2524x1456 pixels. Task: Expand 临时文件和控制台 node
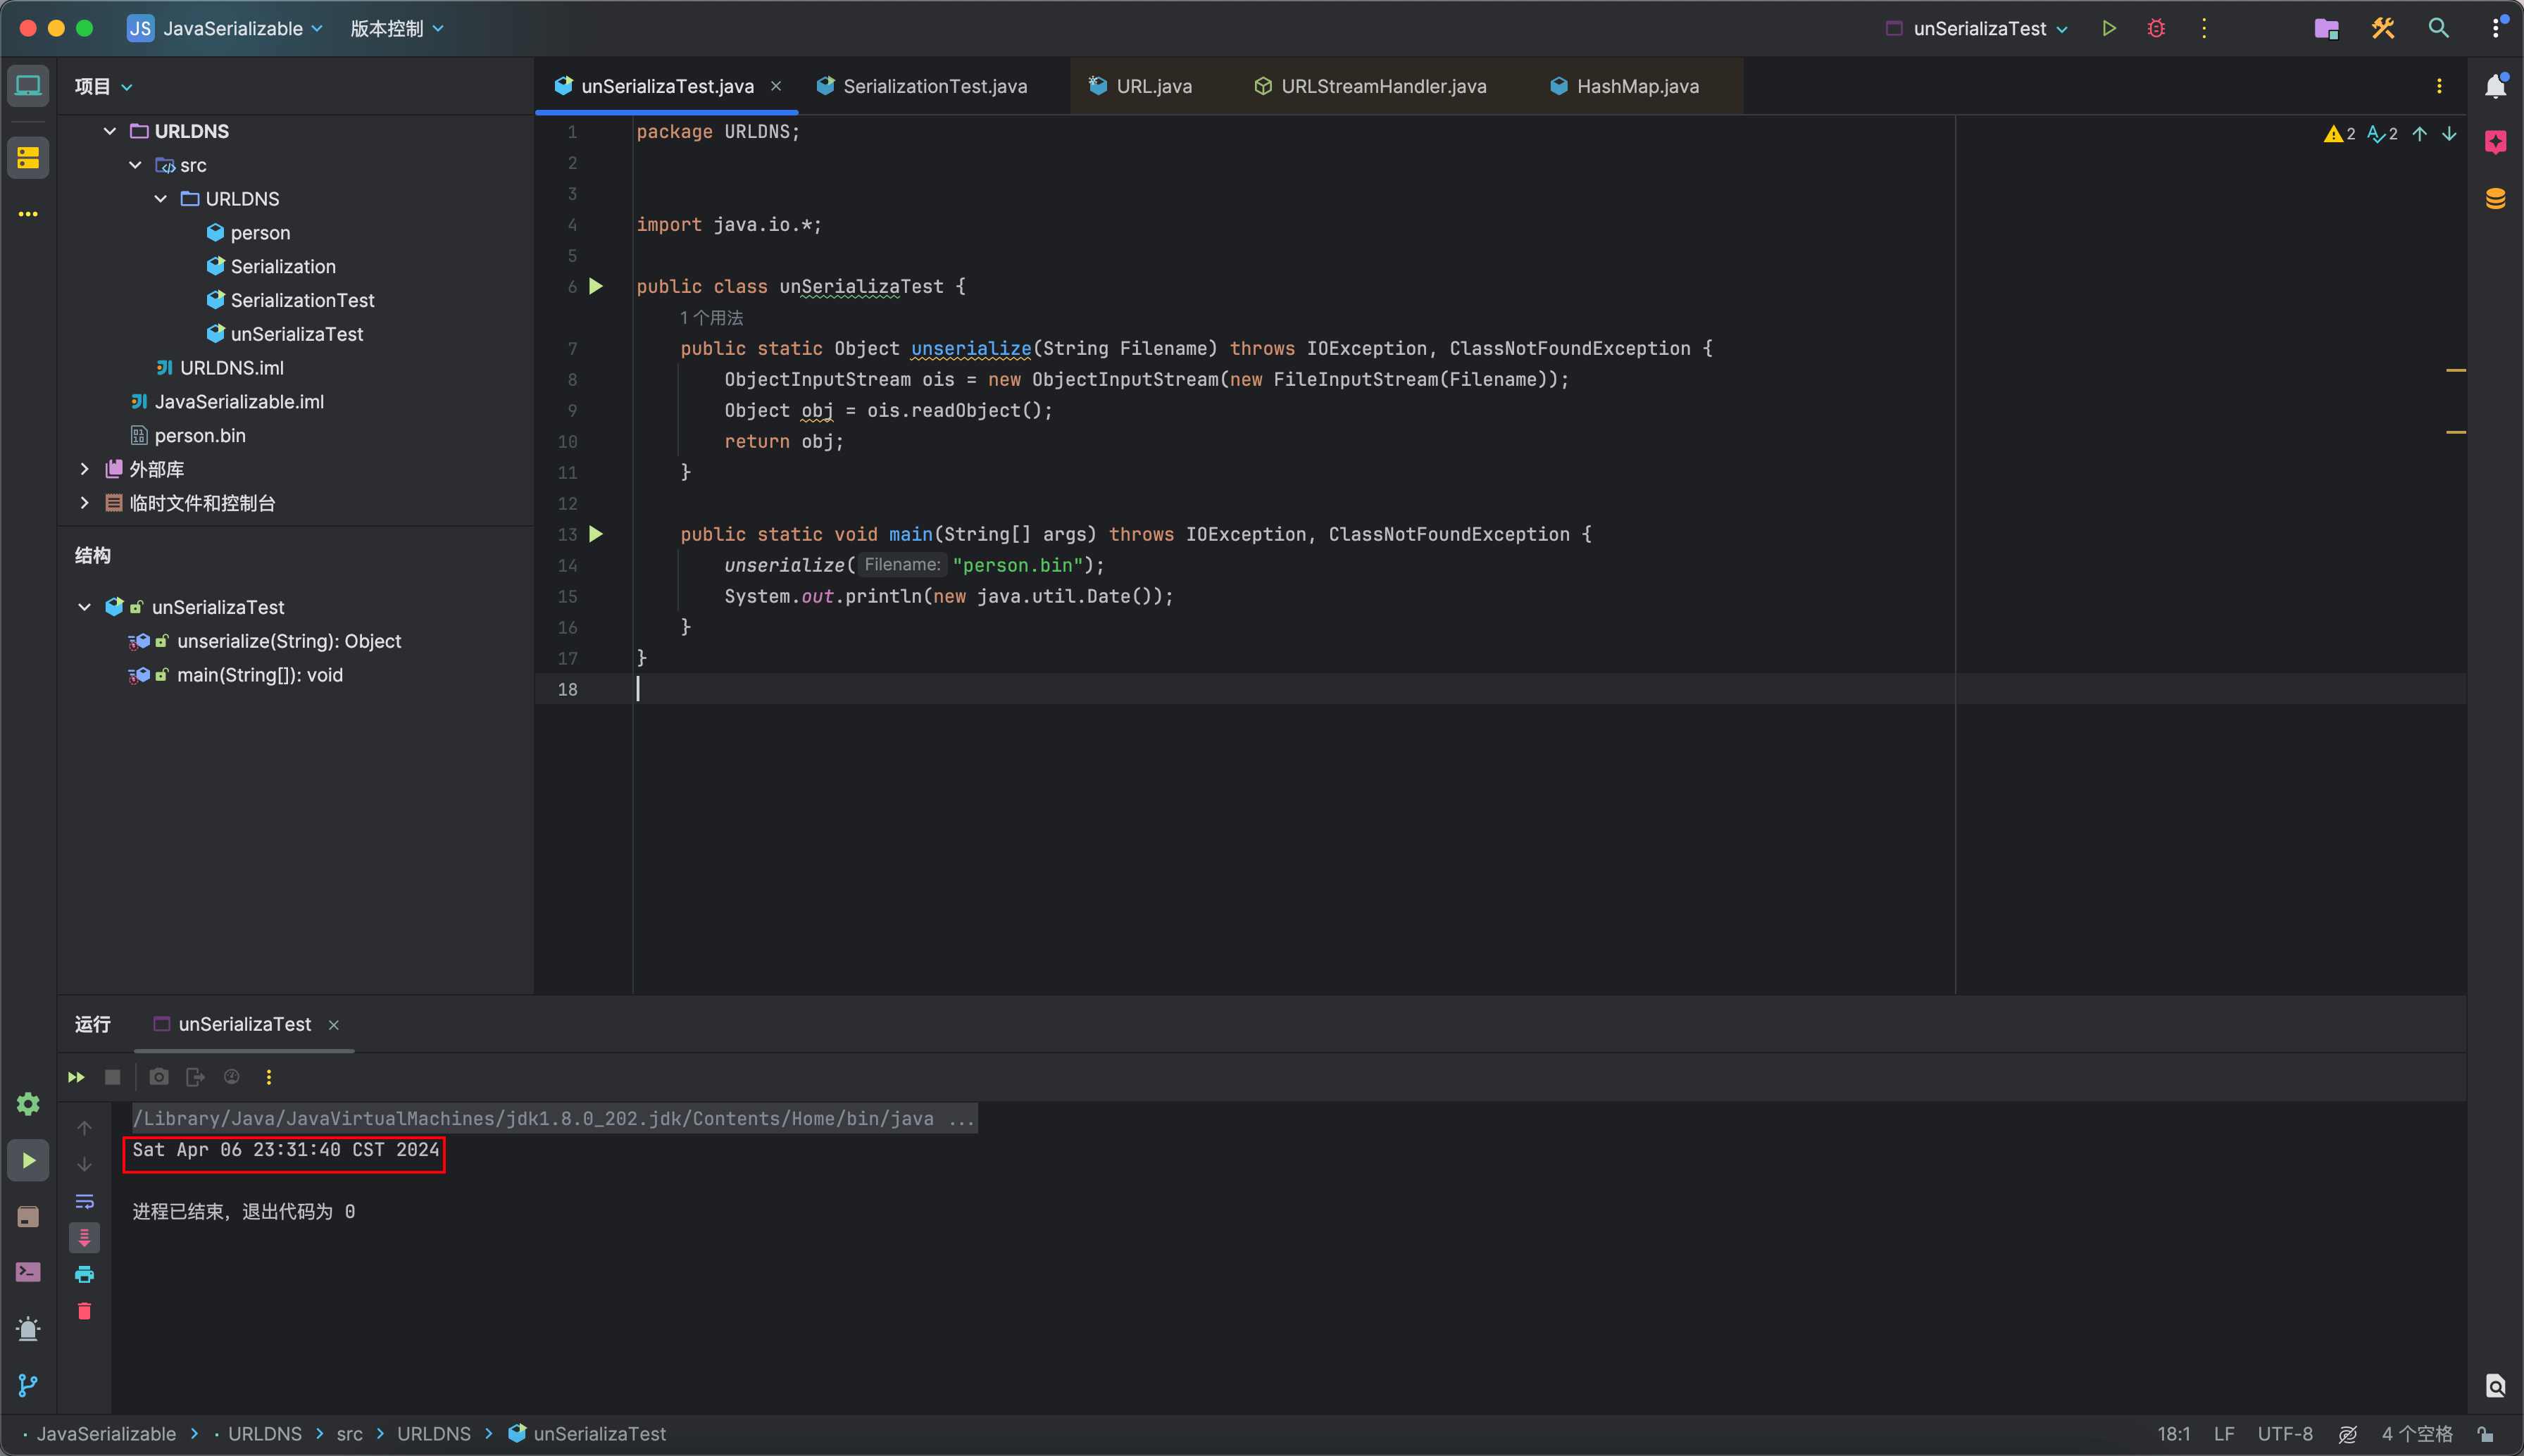[85, 503]
